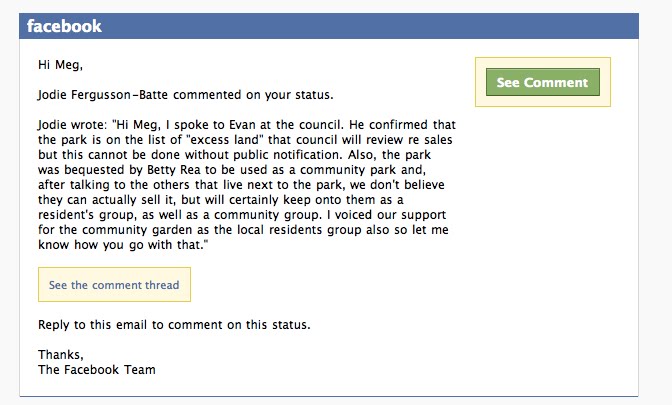Viewport: 672px width, 405px height.
Task: Click "The Facebook Team" signature
Action: pyautogui.click(x=96, y=369)
